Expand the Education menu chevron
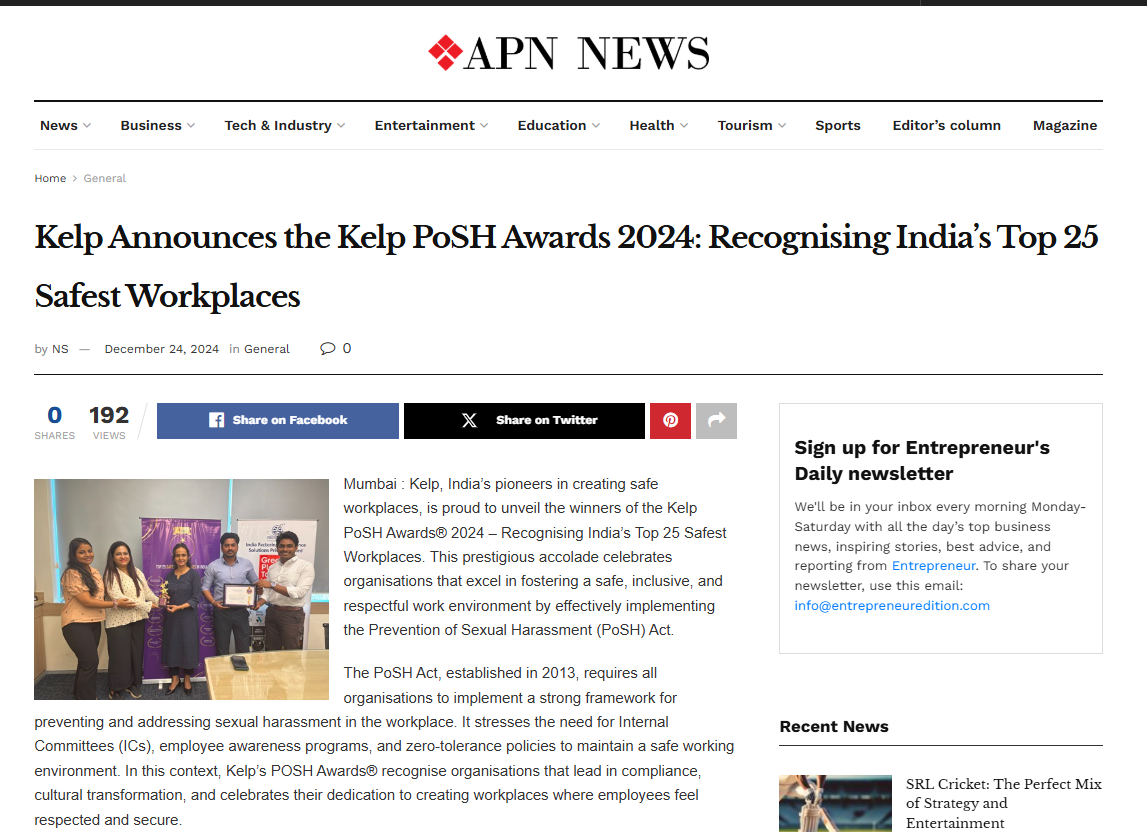Screen dimensions: 1147x832 (x=596, y=126)
